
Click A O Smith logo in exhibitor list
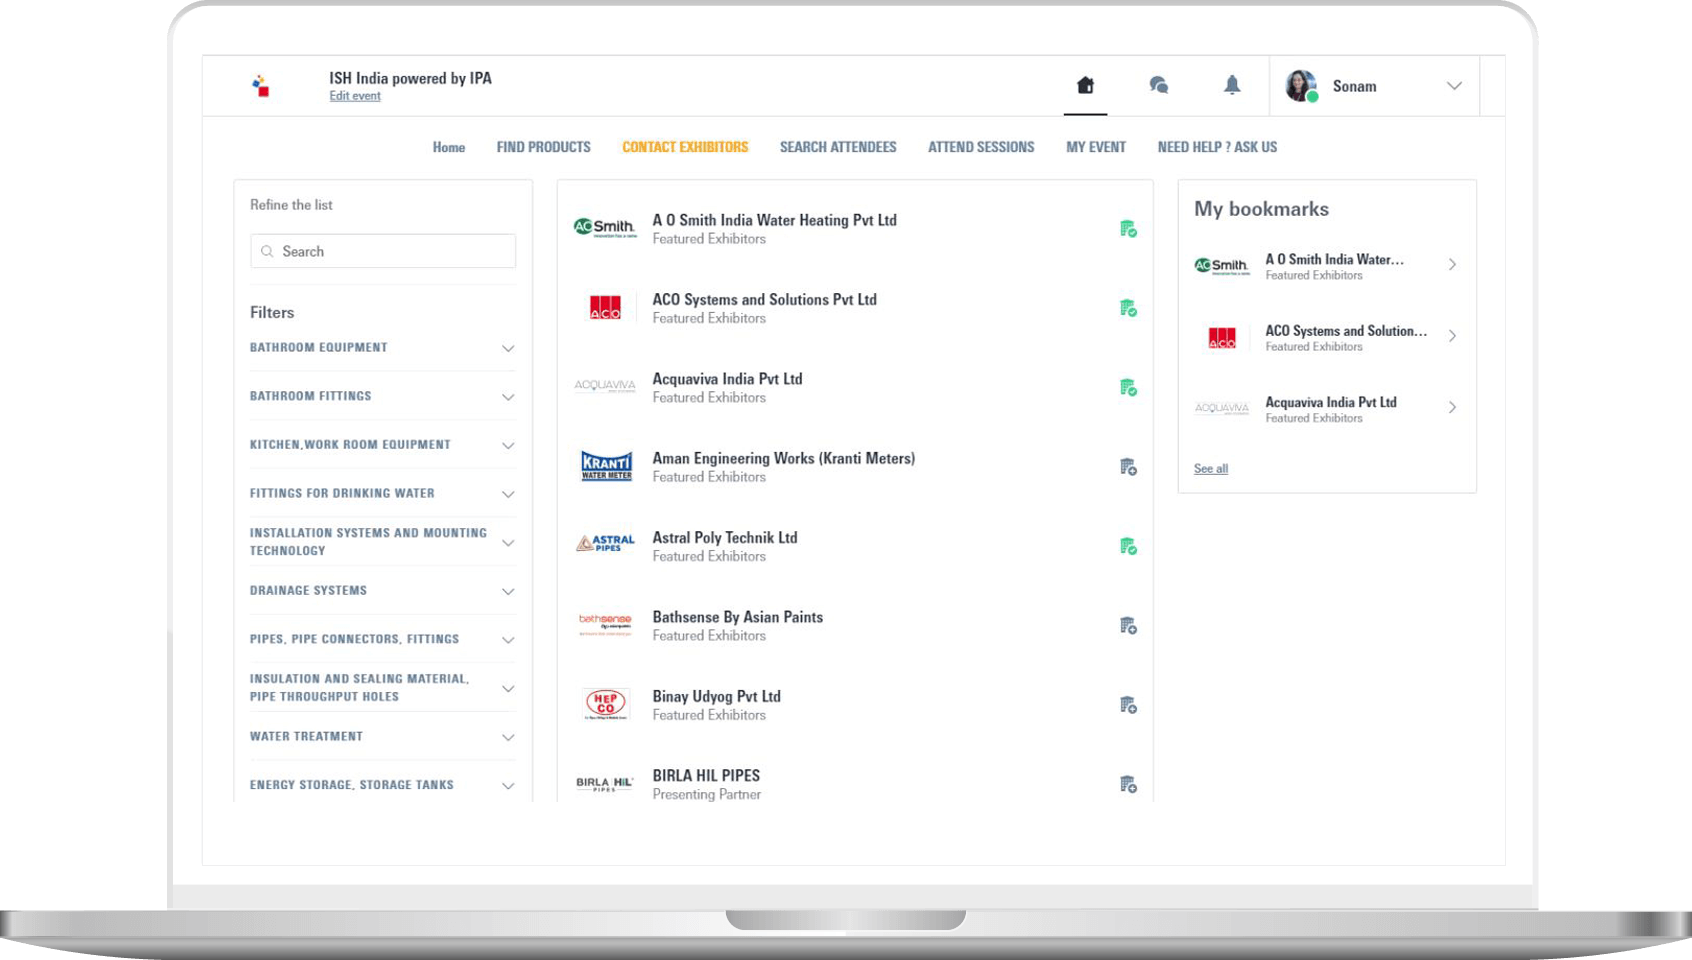pyautogui.click(x=605, y=228)
